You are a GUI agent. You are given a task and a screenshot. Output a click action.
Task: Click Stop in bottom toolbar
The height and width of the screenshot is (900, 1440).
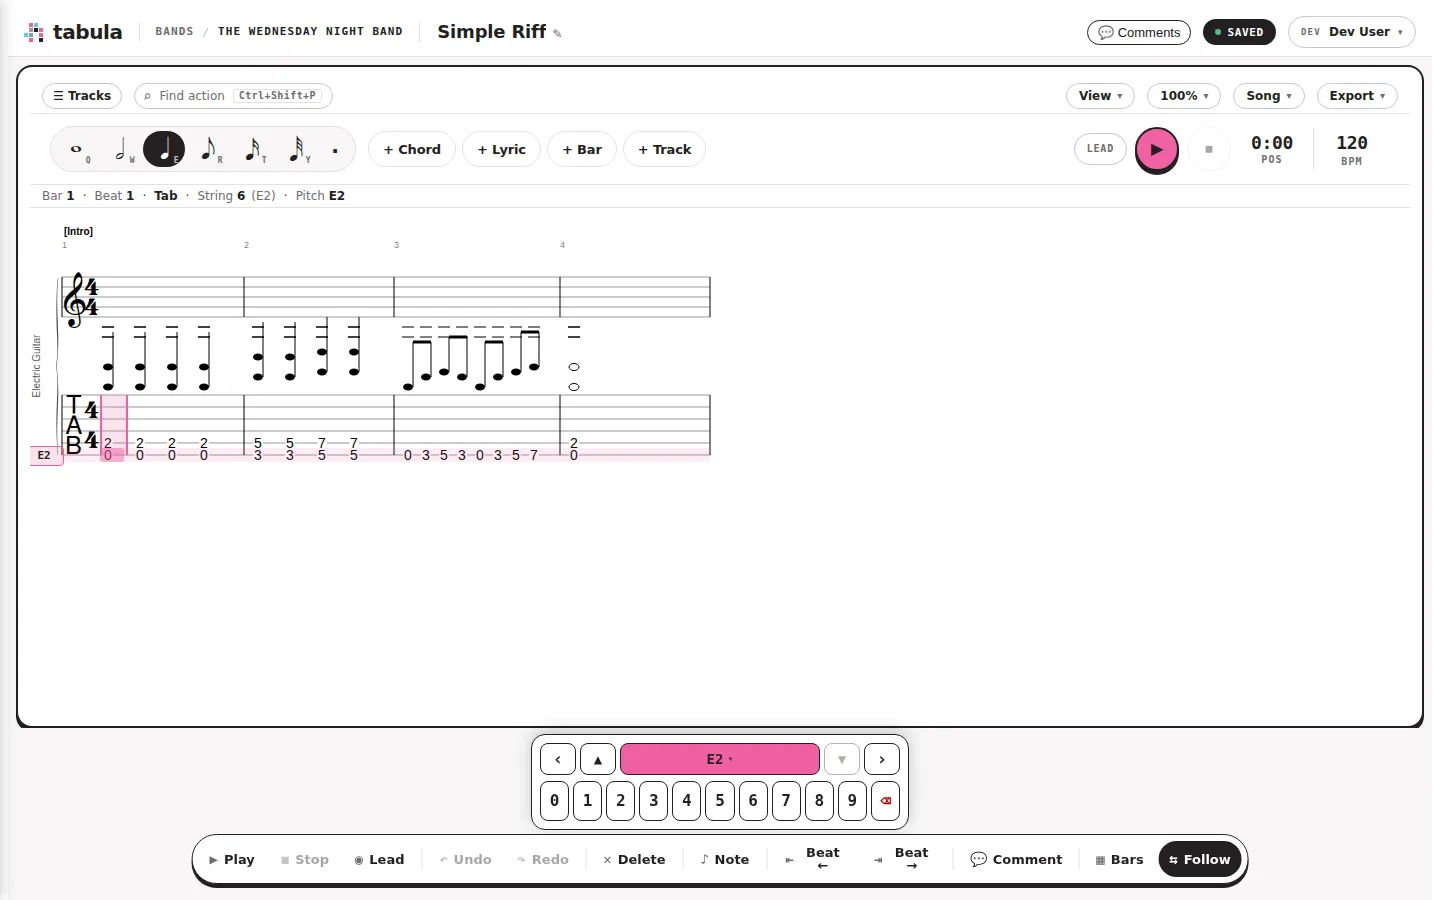[305, 859]
